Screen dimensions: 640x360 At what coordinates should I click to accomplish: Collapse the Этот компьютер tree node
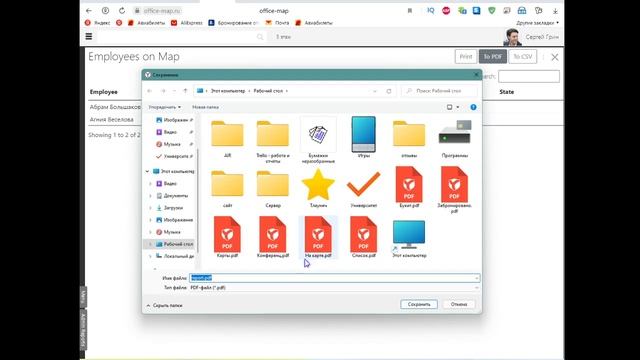(147, 171)
